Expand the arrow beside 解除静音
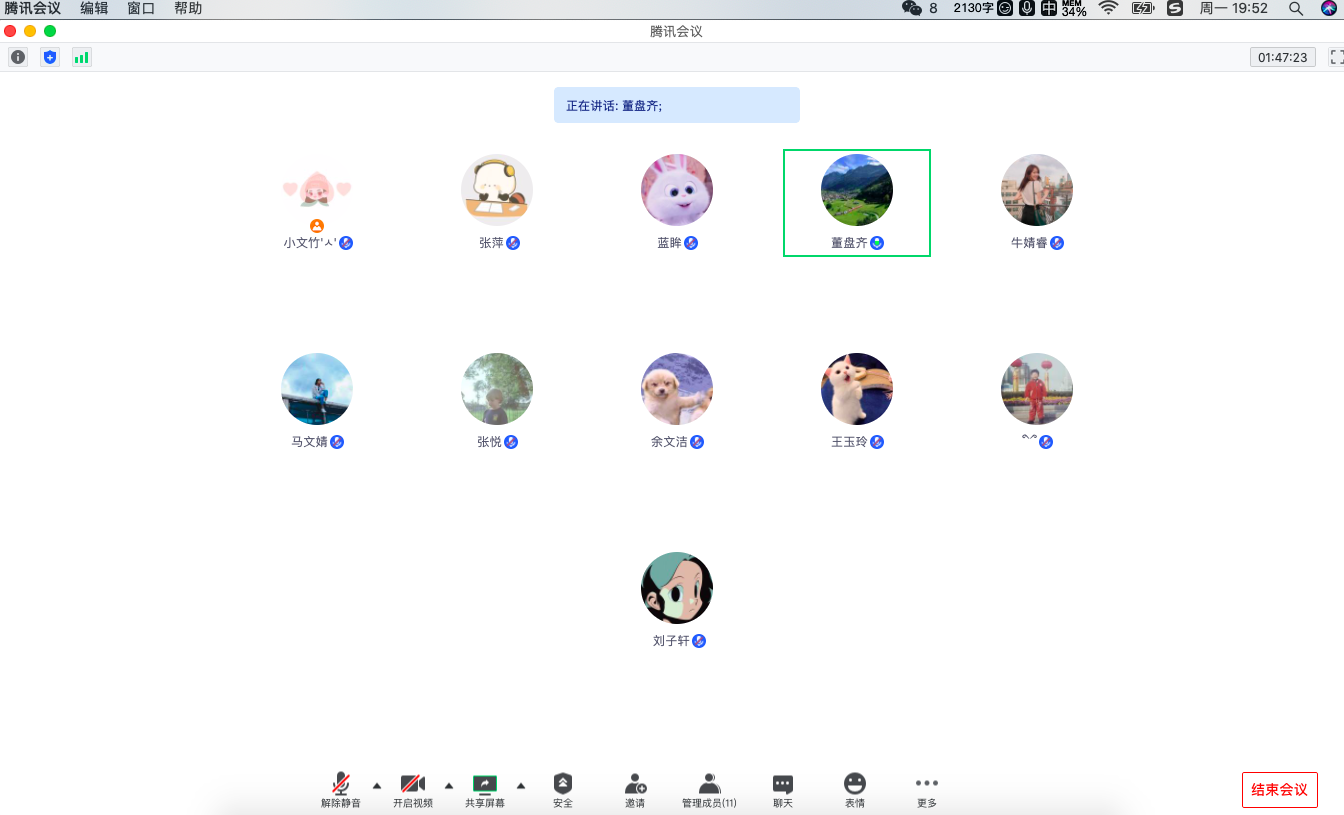 (377, 785)
